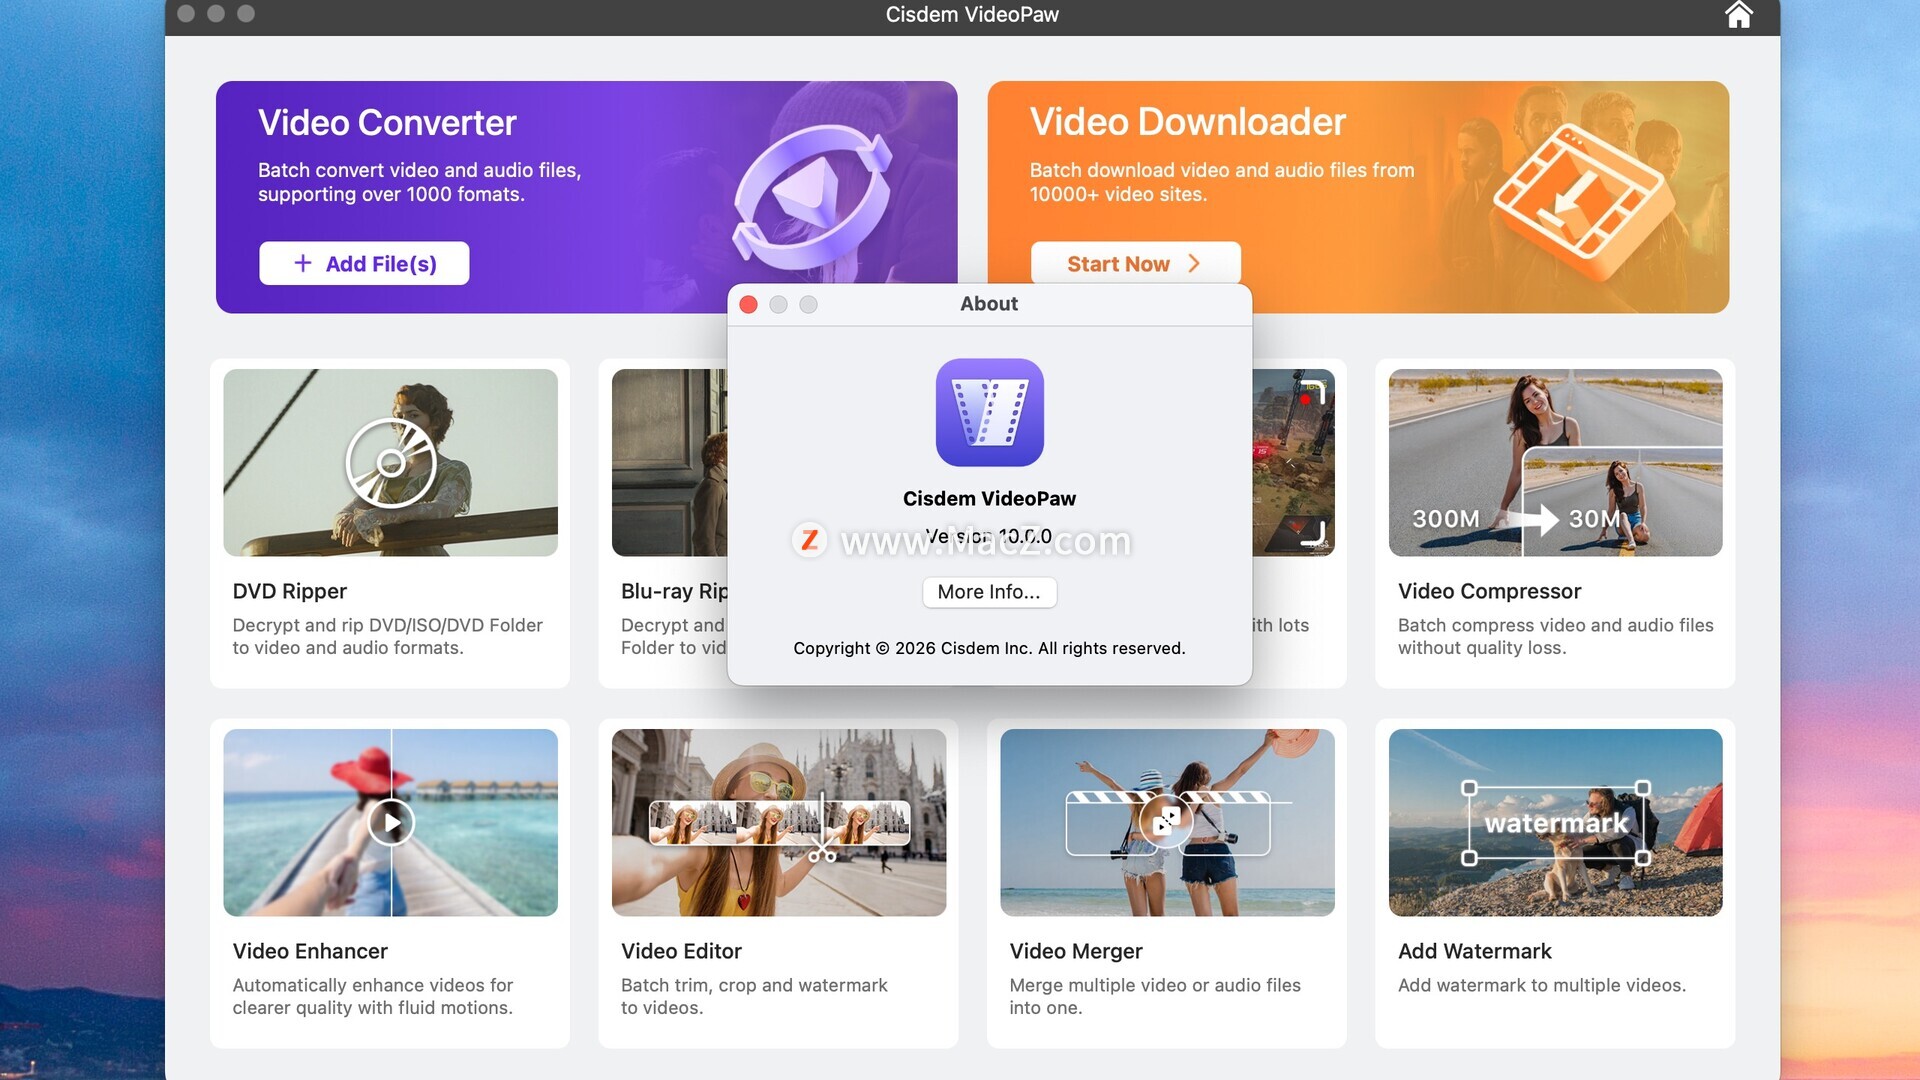Click the watermark box on Add Watermark
This screenshot has width=1920, height=1080.
click(x=1555, y=823)
